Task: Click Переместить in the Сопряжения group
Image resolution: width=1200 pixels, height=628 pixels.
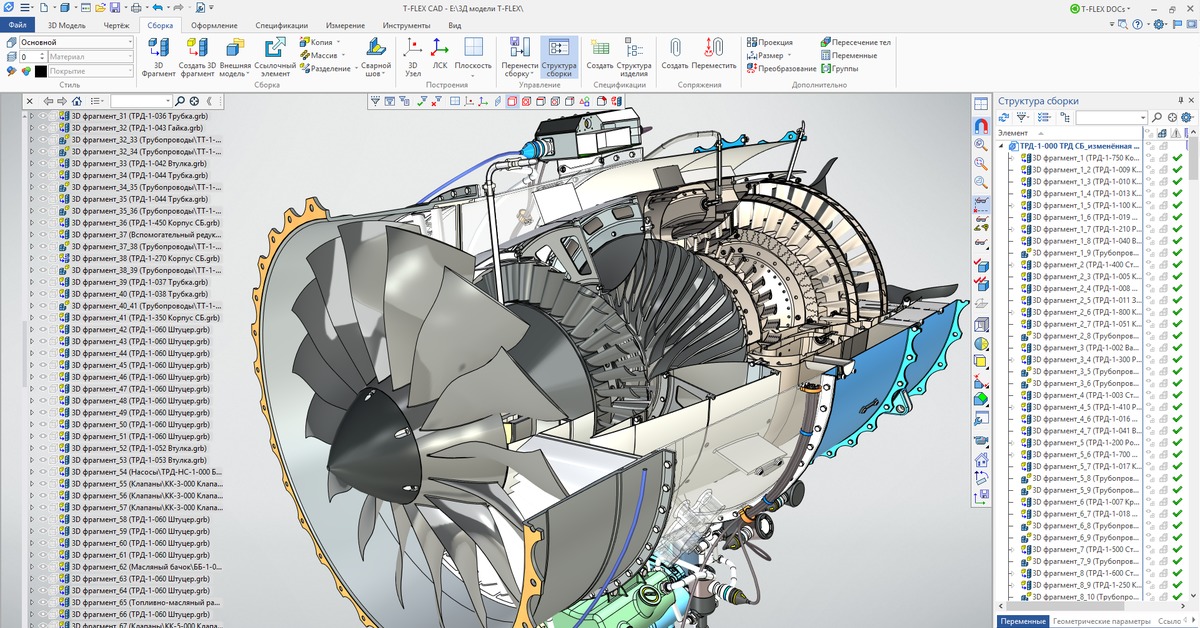Action: pos(714,49)
